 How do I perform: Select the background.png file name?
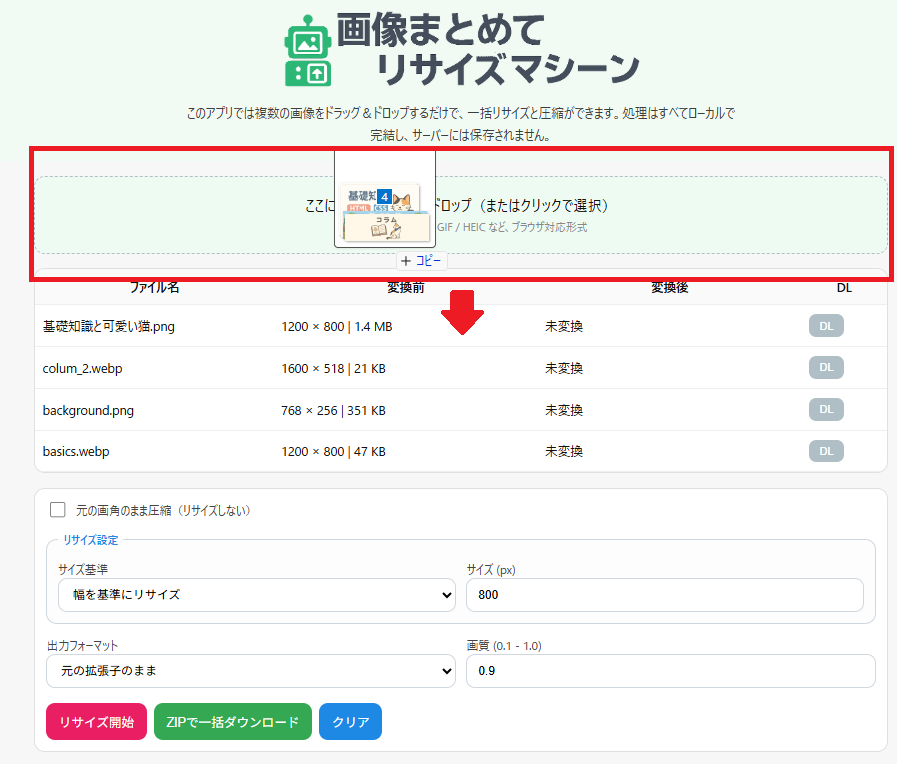(91, 409)
